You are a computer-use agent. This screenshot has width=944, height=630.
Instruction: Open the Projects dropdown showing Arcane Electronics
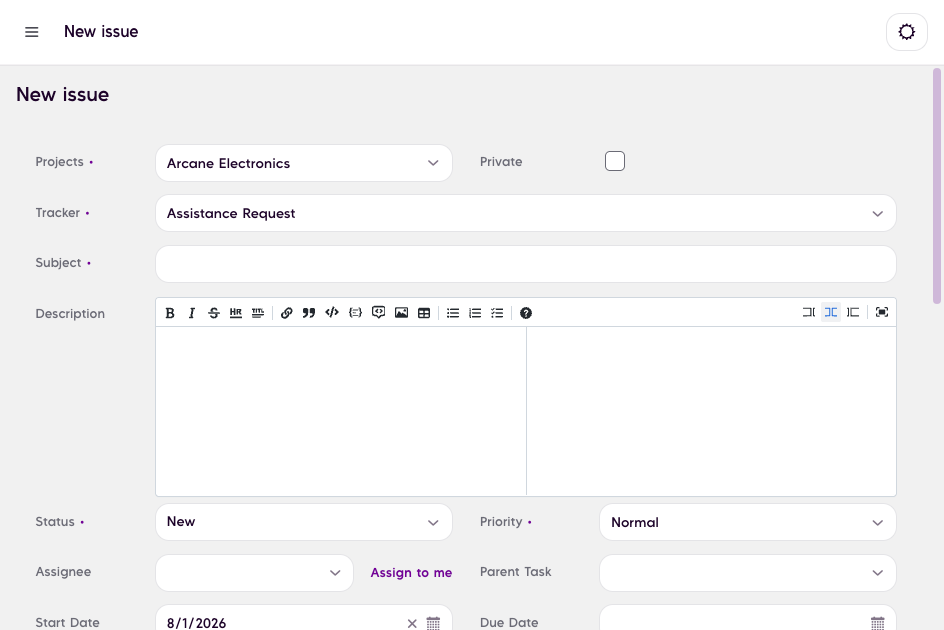coord(303,163)
